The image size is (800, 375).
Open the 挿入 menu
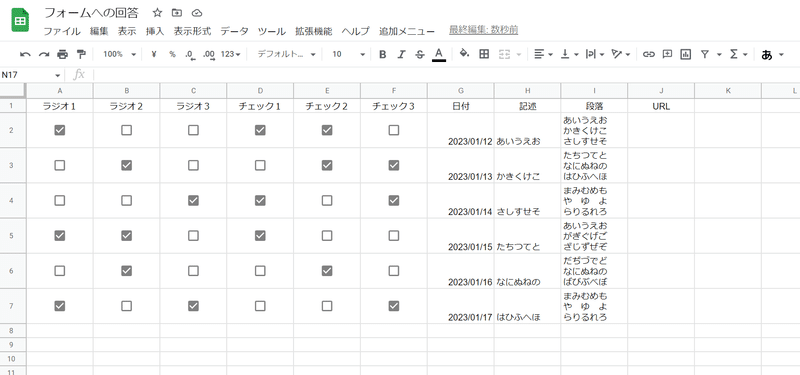click(155, 31)
